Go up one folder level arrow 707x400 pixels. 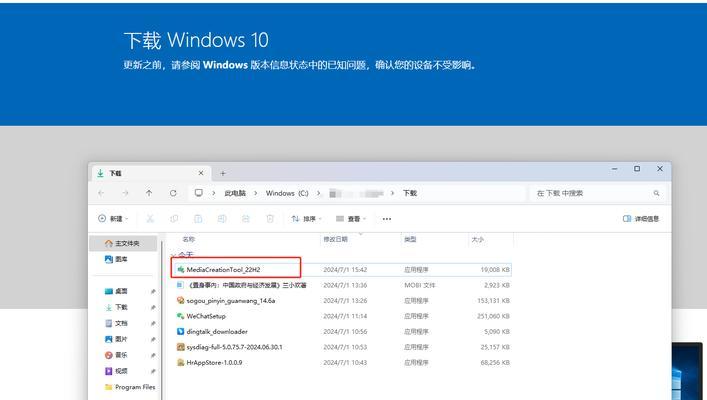click(x=149, y=193)
